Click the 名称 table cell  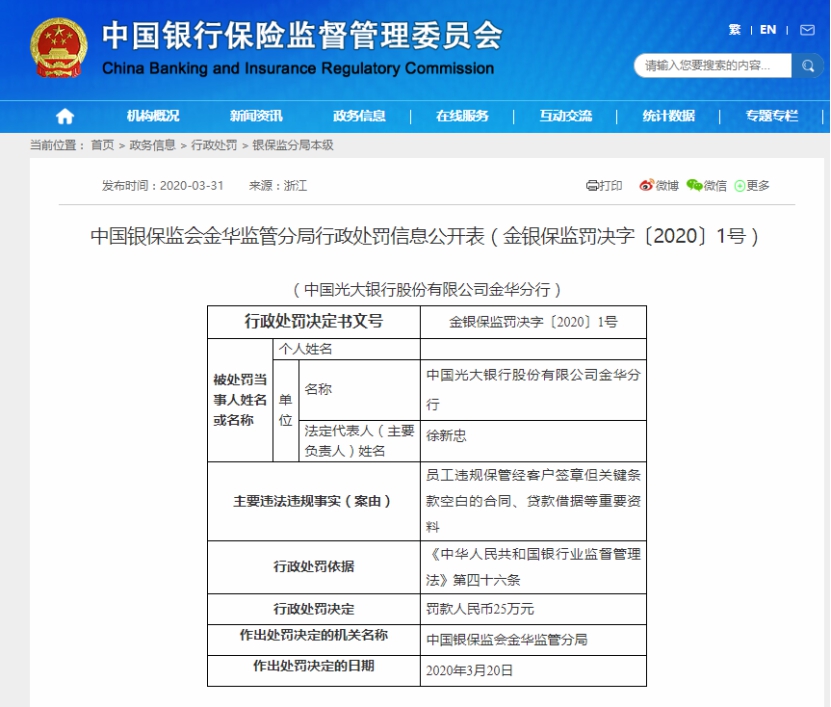click(x=359, y=390)
